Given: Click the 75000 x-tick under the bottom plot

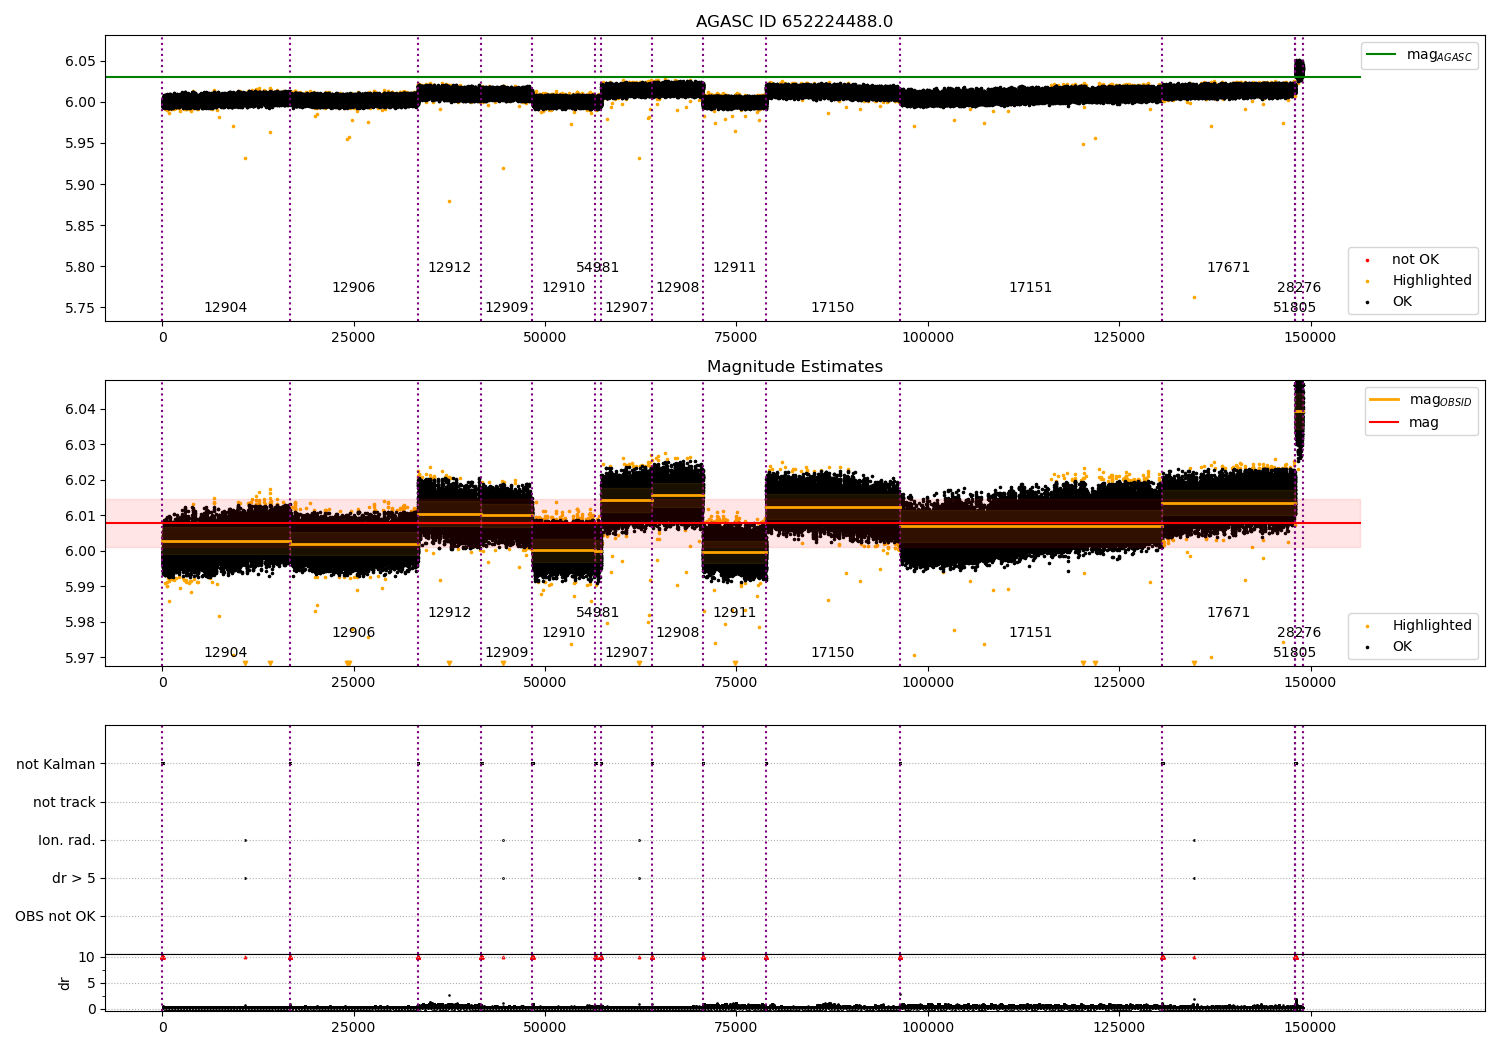Looking at the screenshot, I should tap(736, 1027).
